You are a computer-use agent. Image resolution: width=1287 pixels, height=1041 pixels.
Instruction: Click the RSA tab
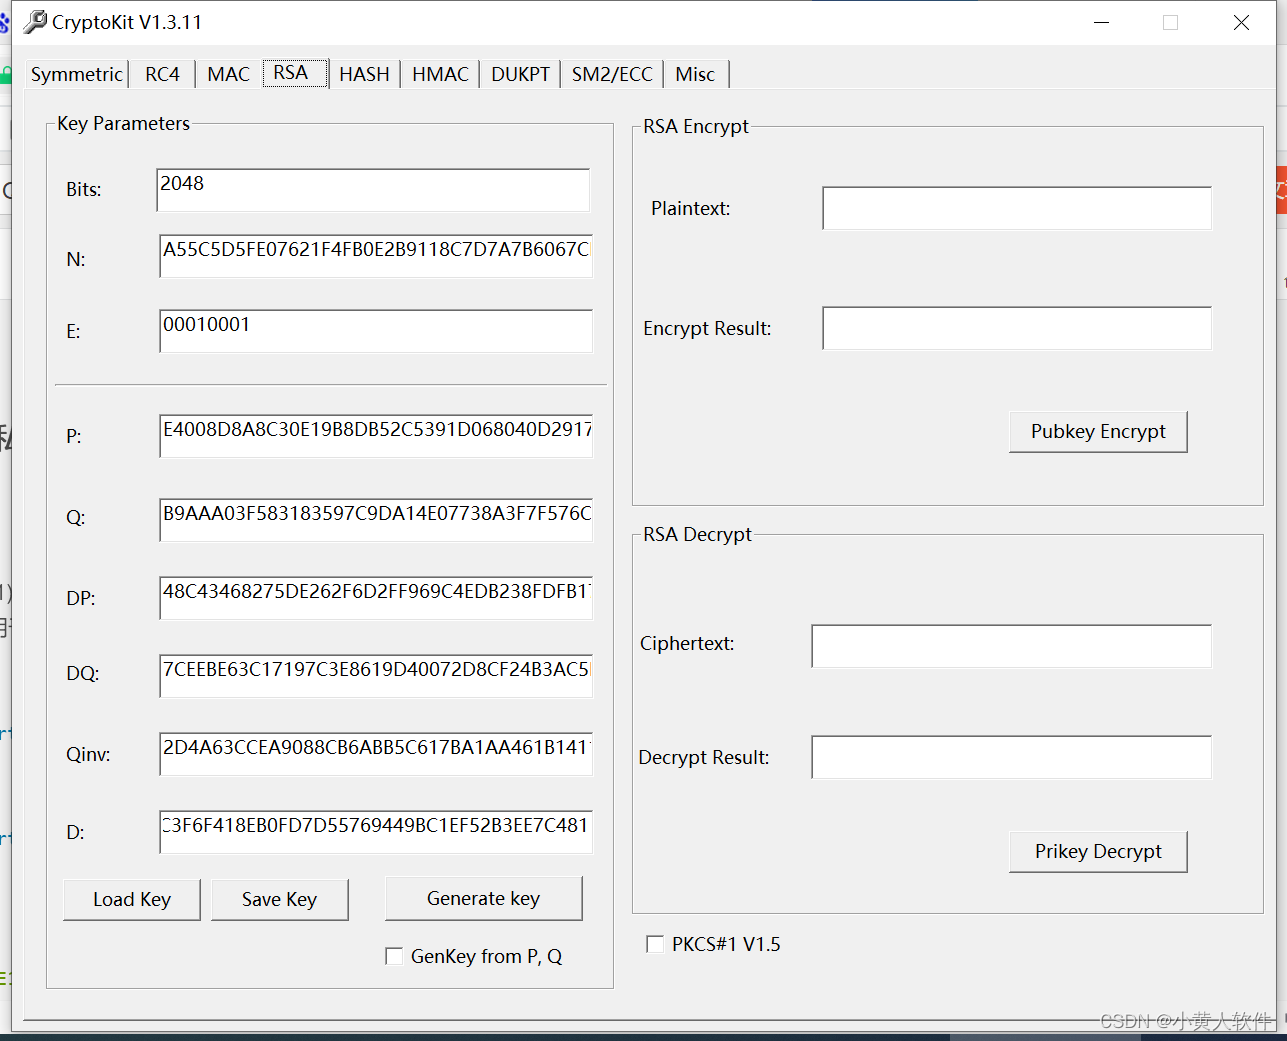tap(295, 73)
